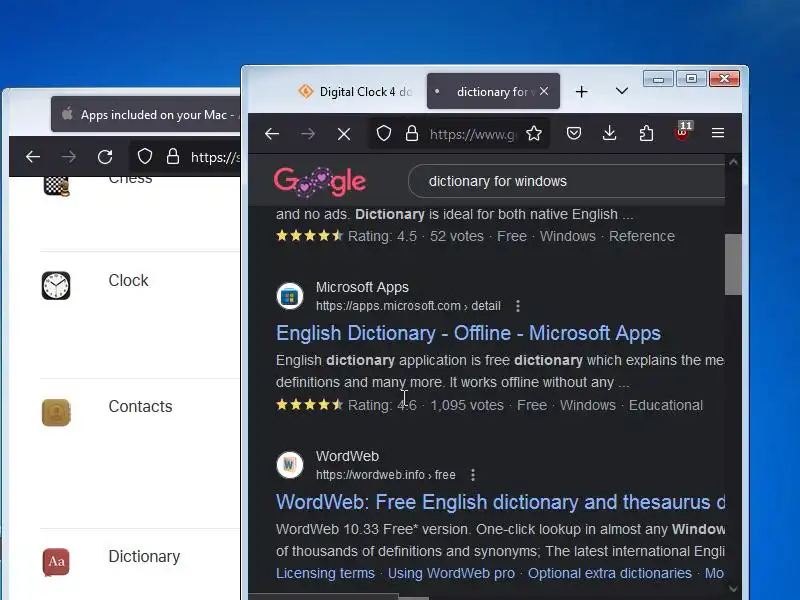Click the 52 votes rating text
Viewport: 800px width, 600px height.
point(457,236)
